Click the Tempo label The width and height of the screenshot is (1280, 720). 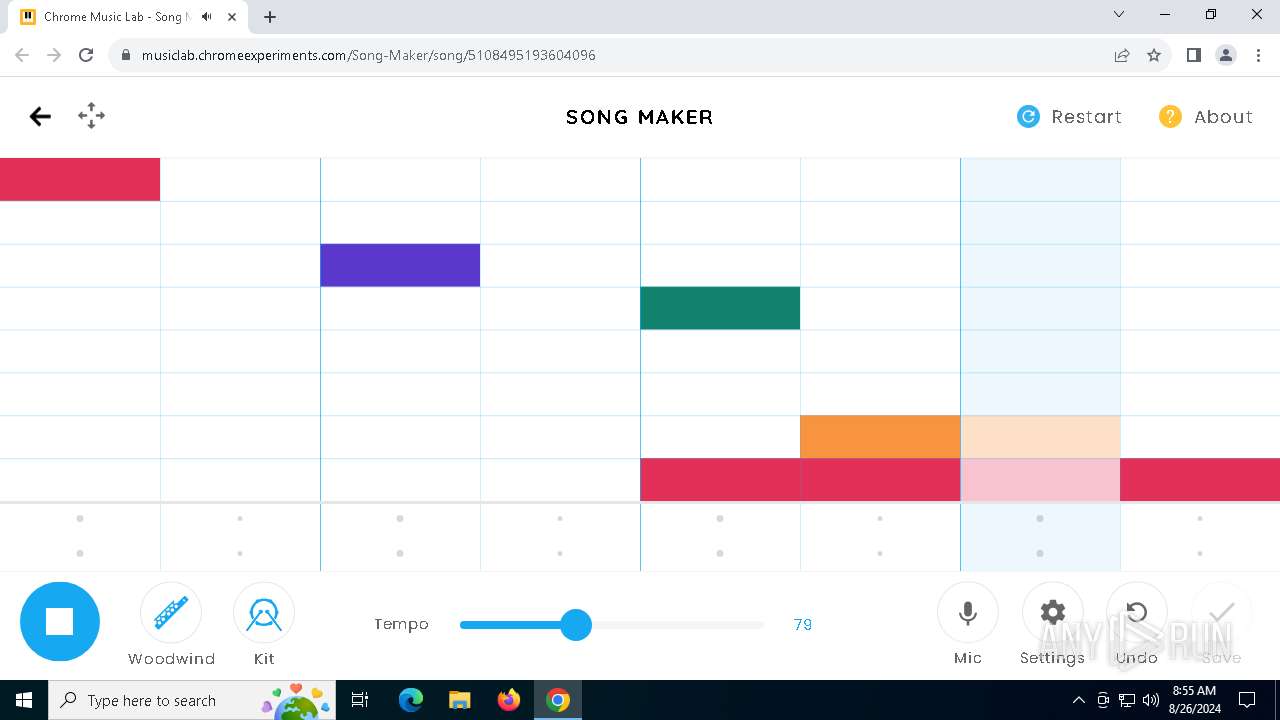click(x=401, y=624)
